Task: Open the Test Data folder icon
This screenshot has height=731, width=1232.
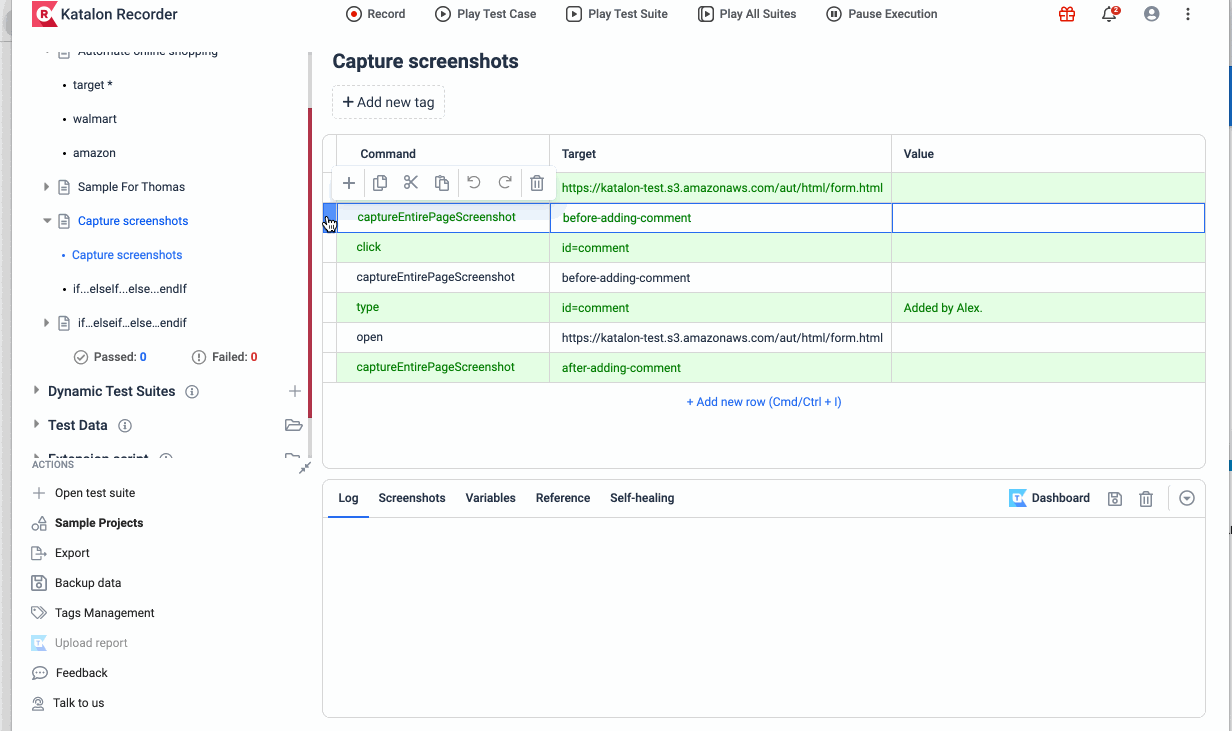Action: tap(293, 425)
